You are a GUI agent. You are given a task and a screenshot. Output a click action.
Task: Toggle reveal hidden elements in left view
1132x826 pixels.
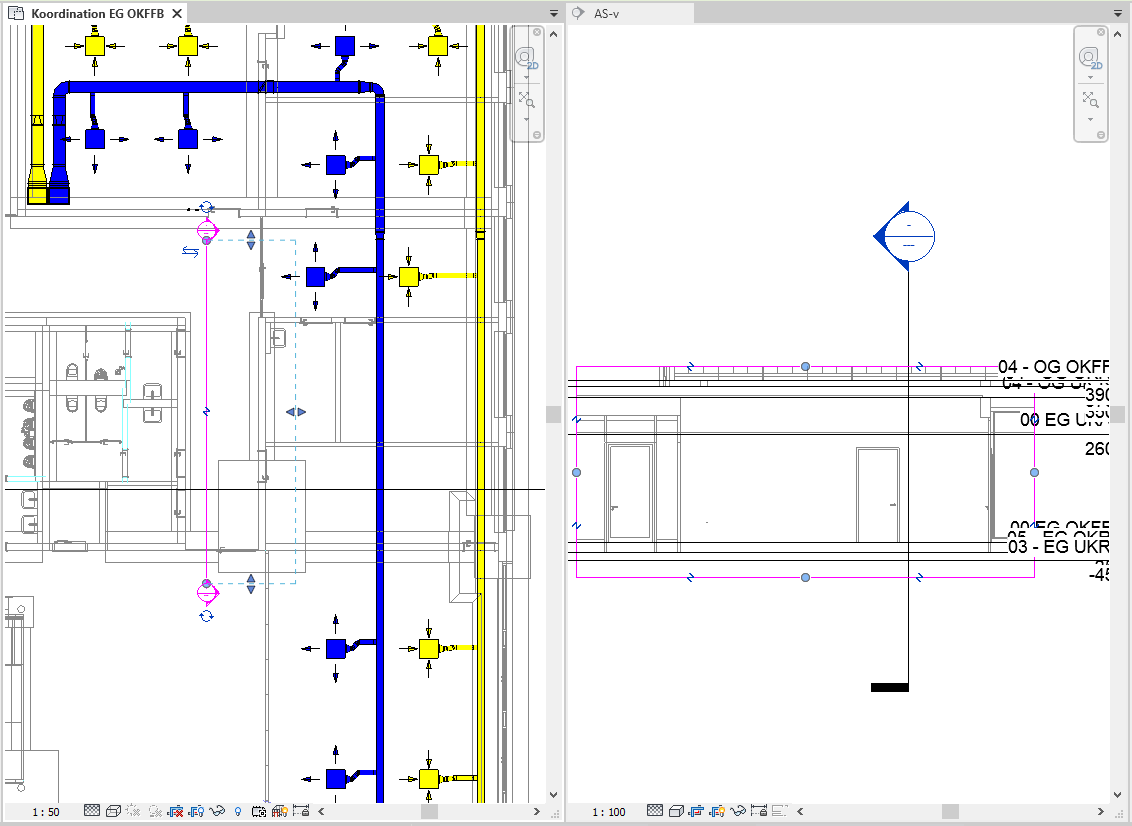pos(238,811)
